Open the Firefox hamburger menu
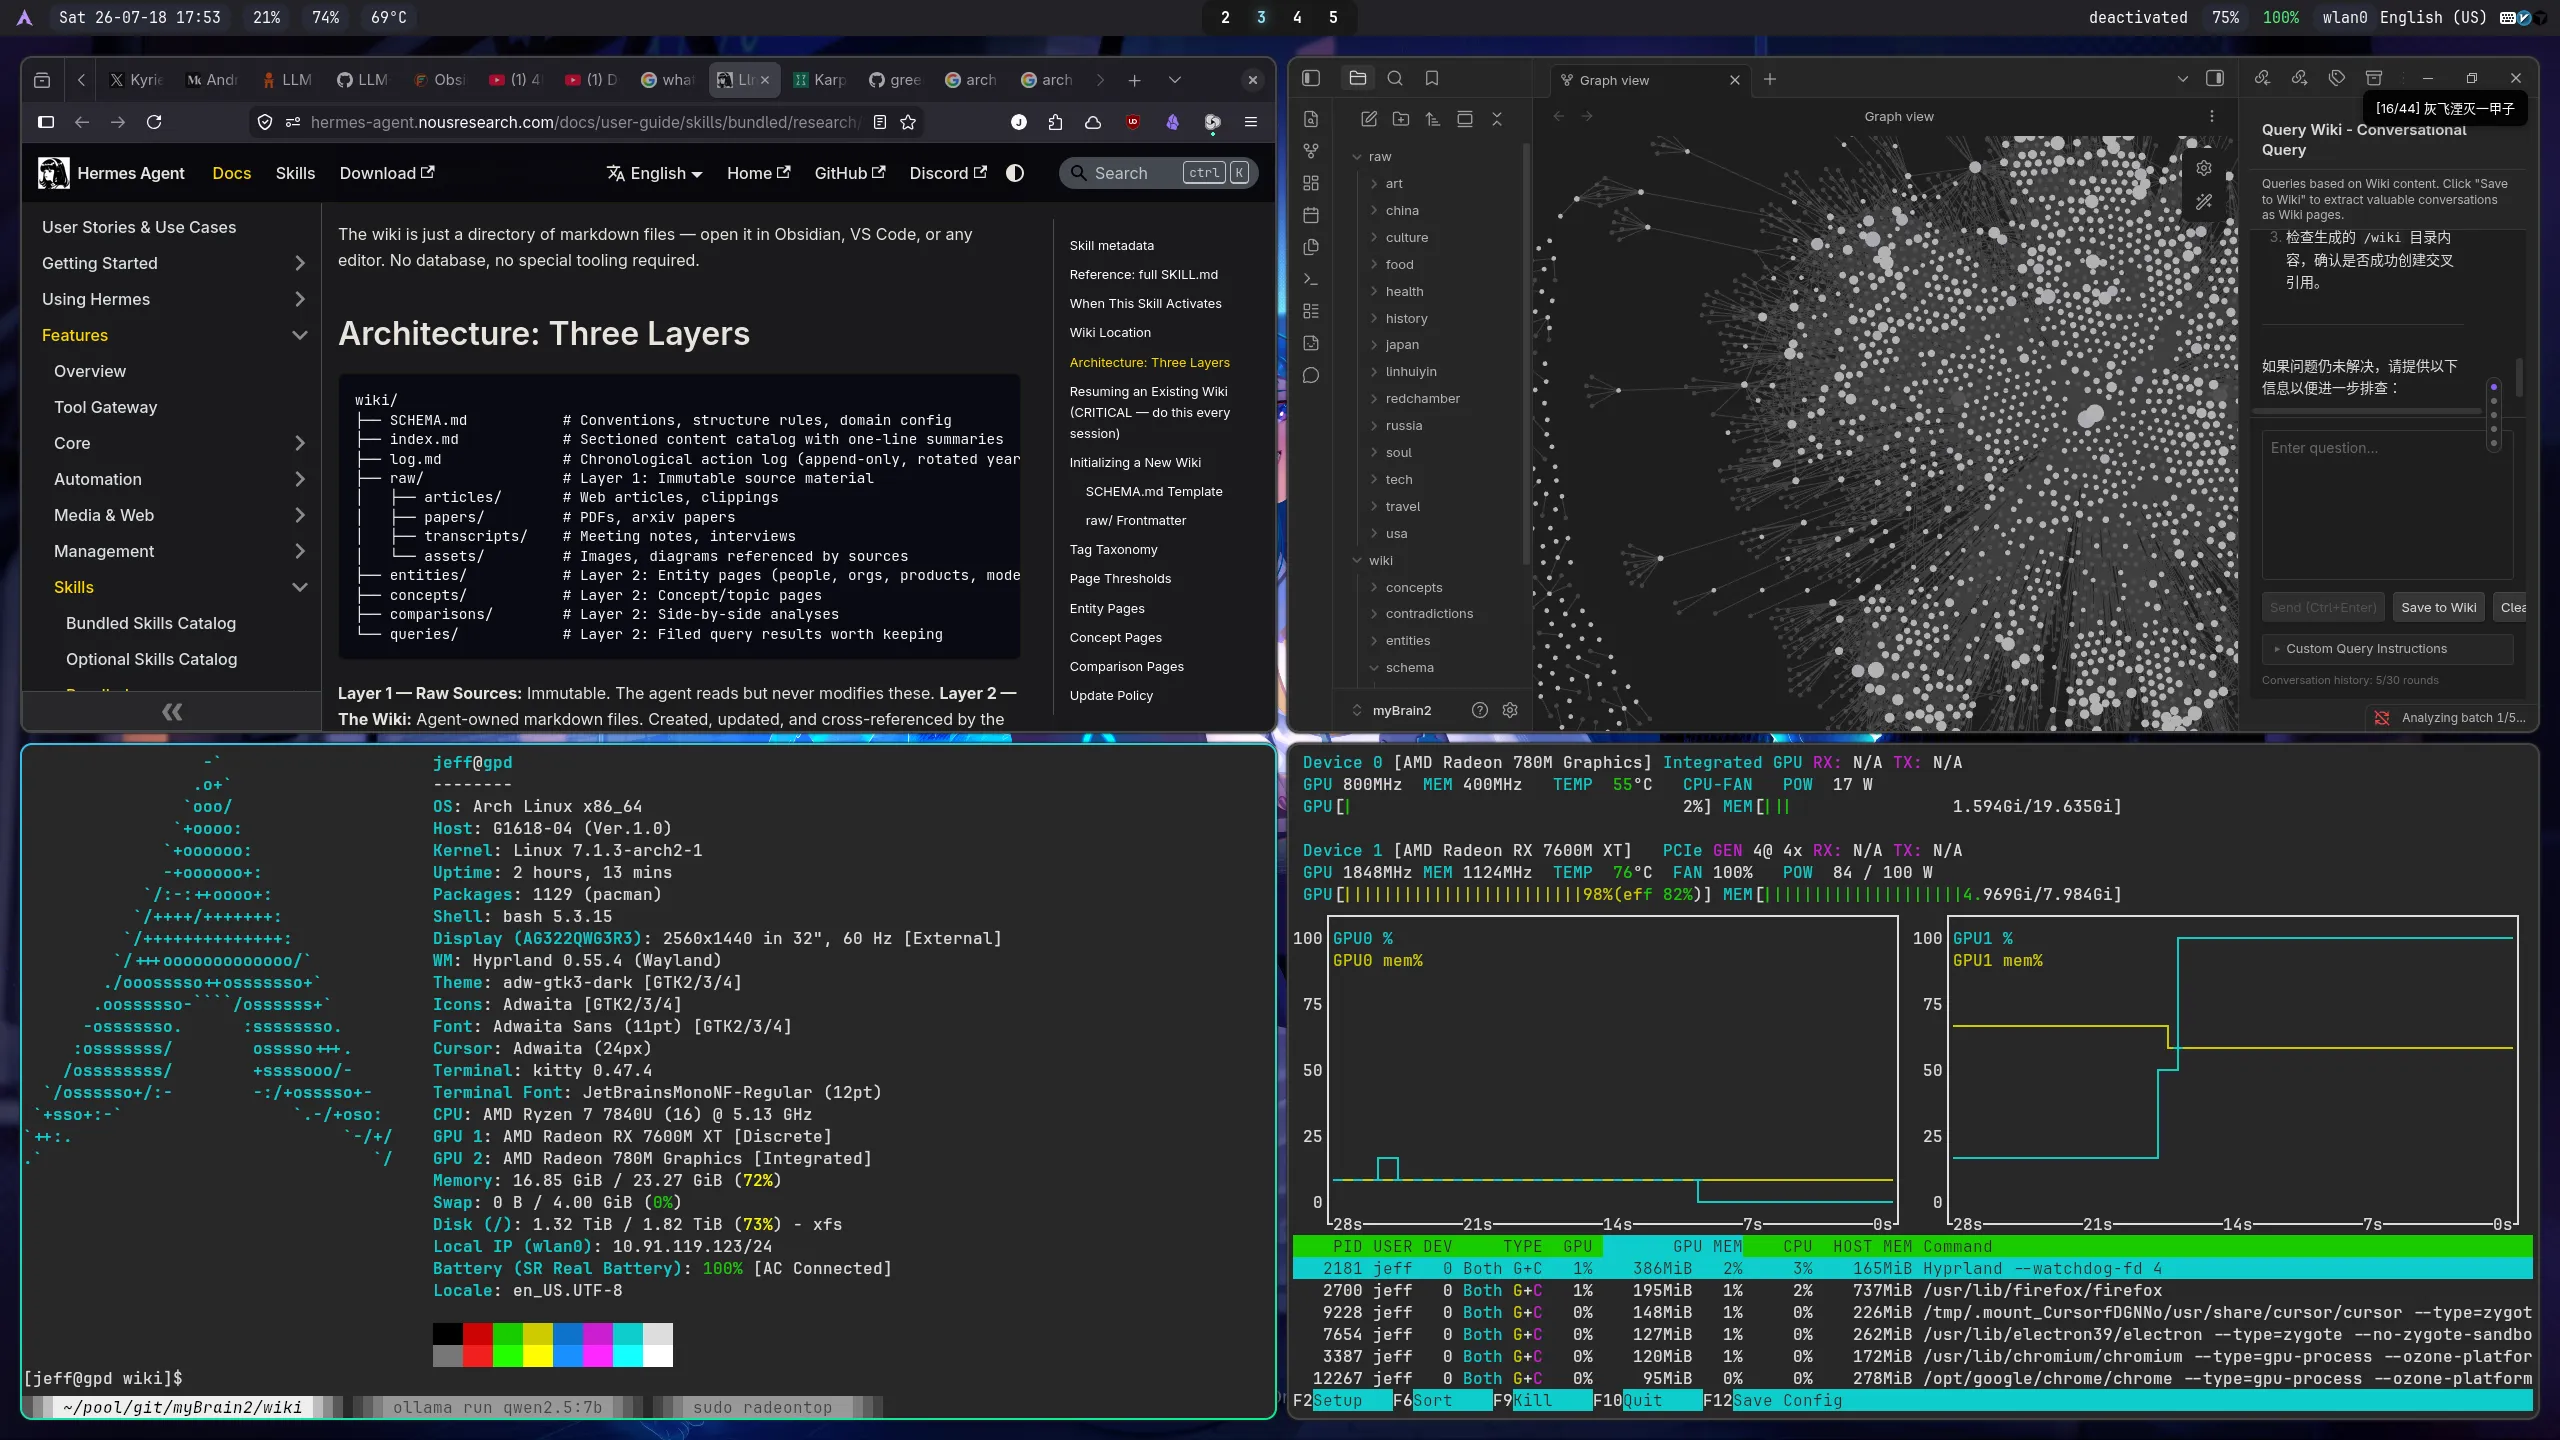This screenshot has width=2560, height=1440. [x=1250, y=122]
